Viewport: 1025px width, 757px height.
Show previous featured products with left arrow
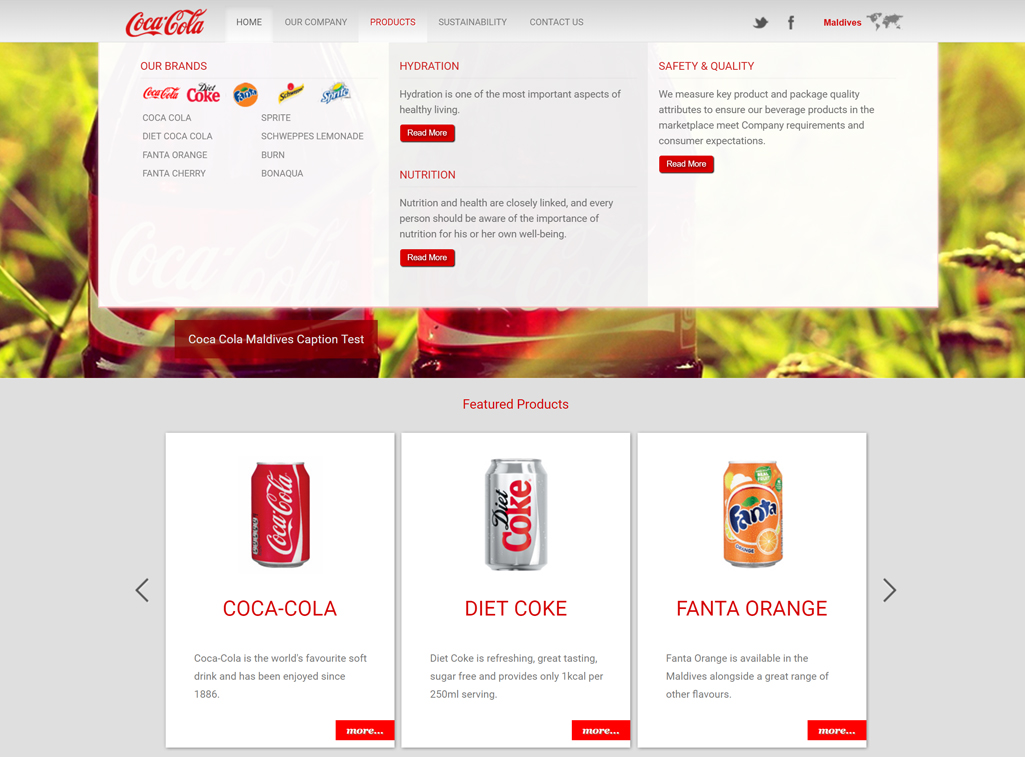(x=142, y=590)
